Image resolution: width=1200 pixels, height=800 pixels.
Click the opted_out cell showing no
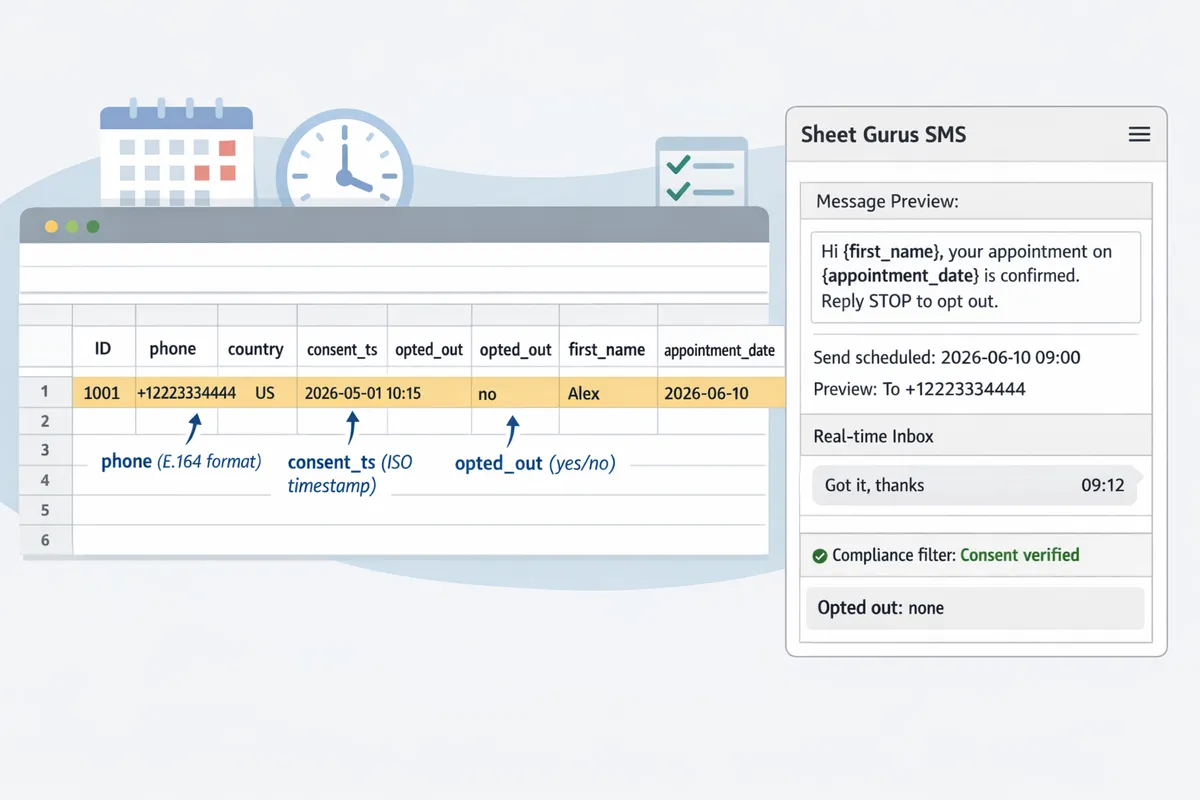515,393
